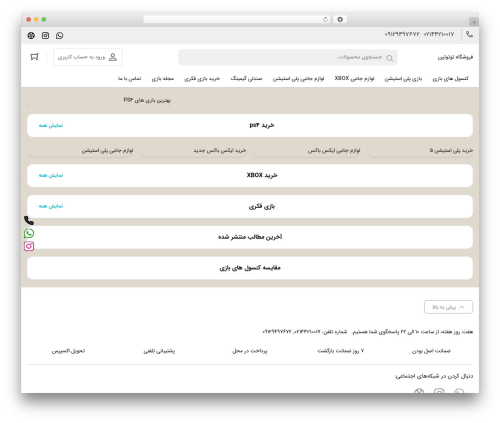Open لوازم جانبی پلی استیشن menu item
Screen dimensions: 500x423
(x=298, y=79)
